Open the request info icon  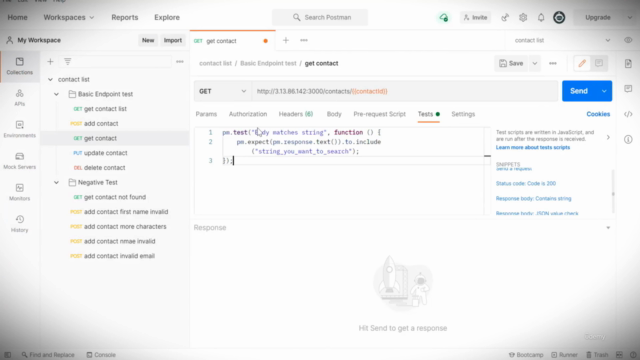click(x=628, y=140)
